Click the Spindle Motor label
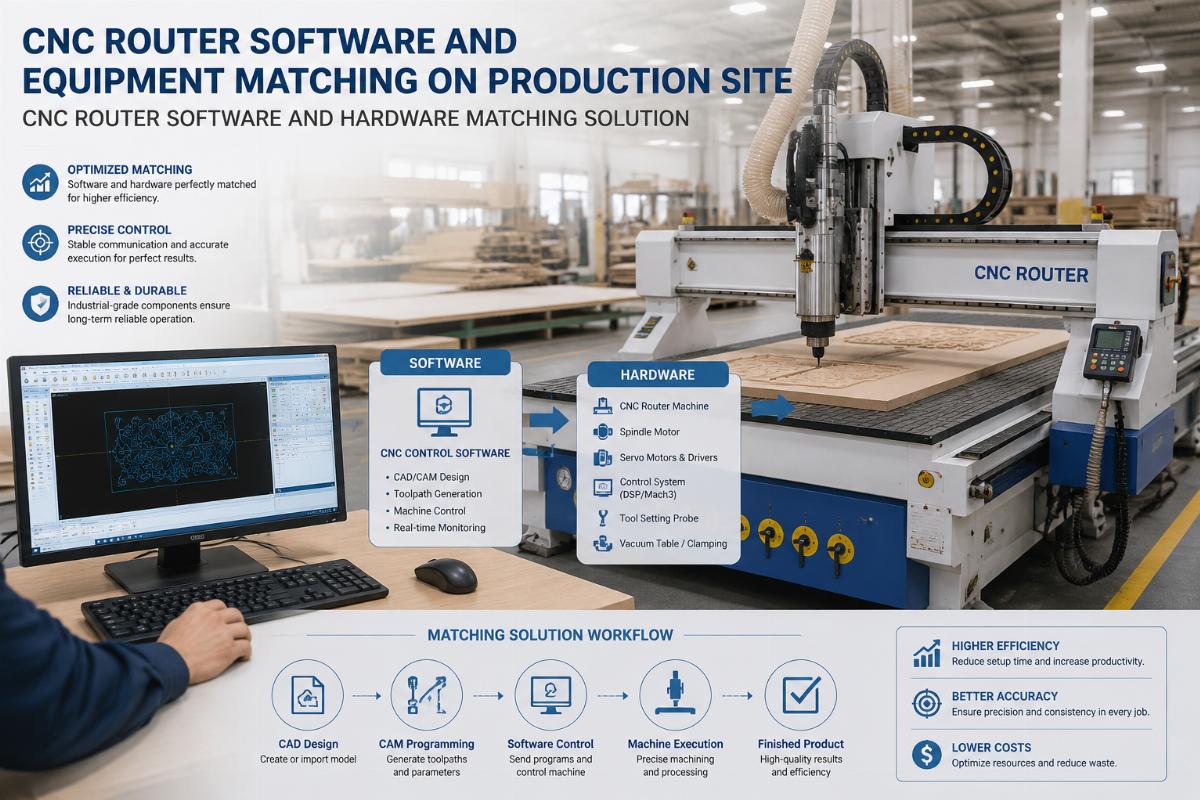 649,432
